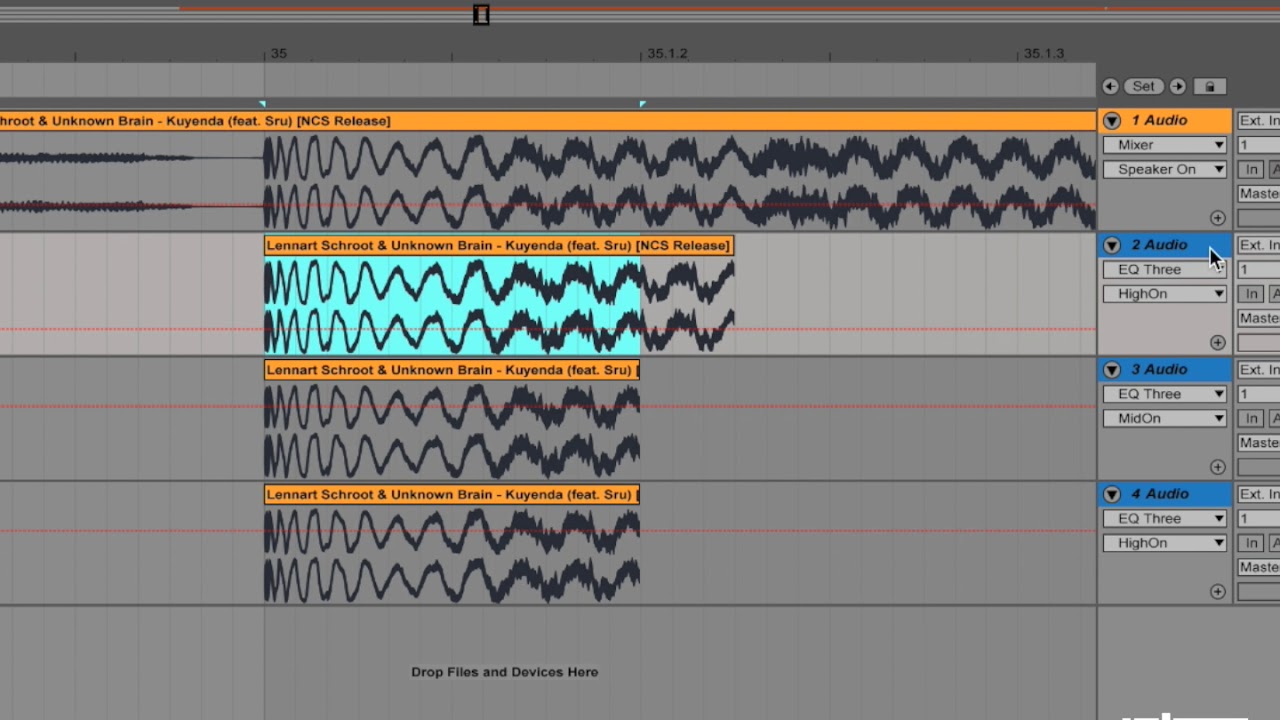Open the Speaker On parameter dropdown

pos(1165,170)
